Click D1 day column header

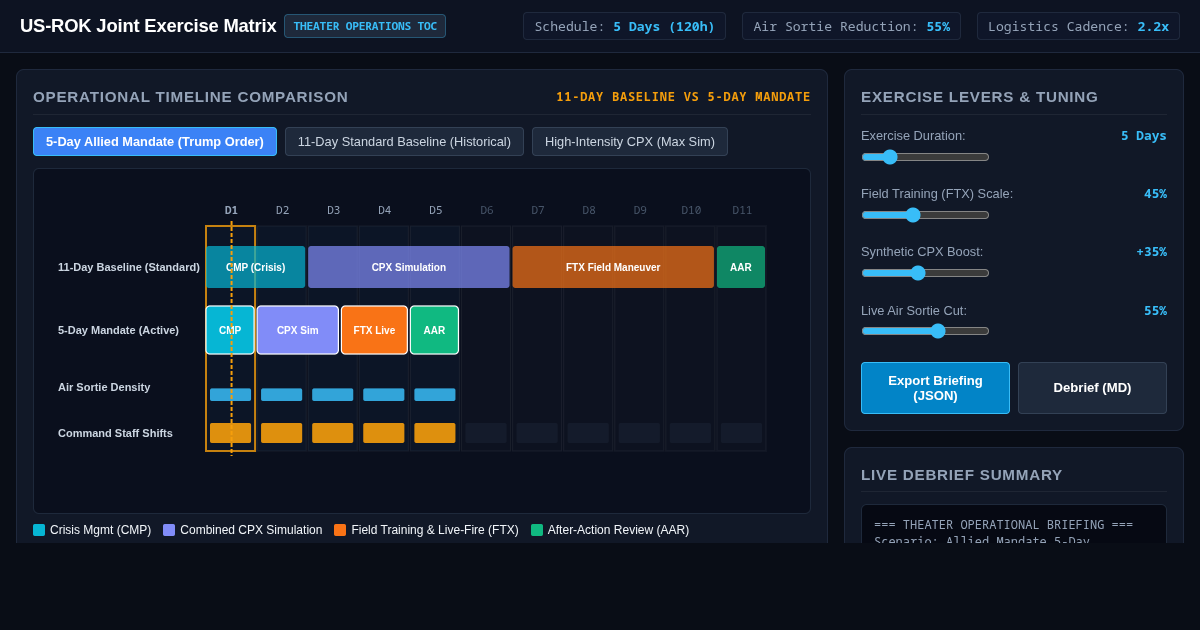pyautogui.click(x=231, y=210)
